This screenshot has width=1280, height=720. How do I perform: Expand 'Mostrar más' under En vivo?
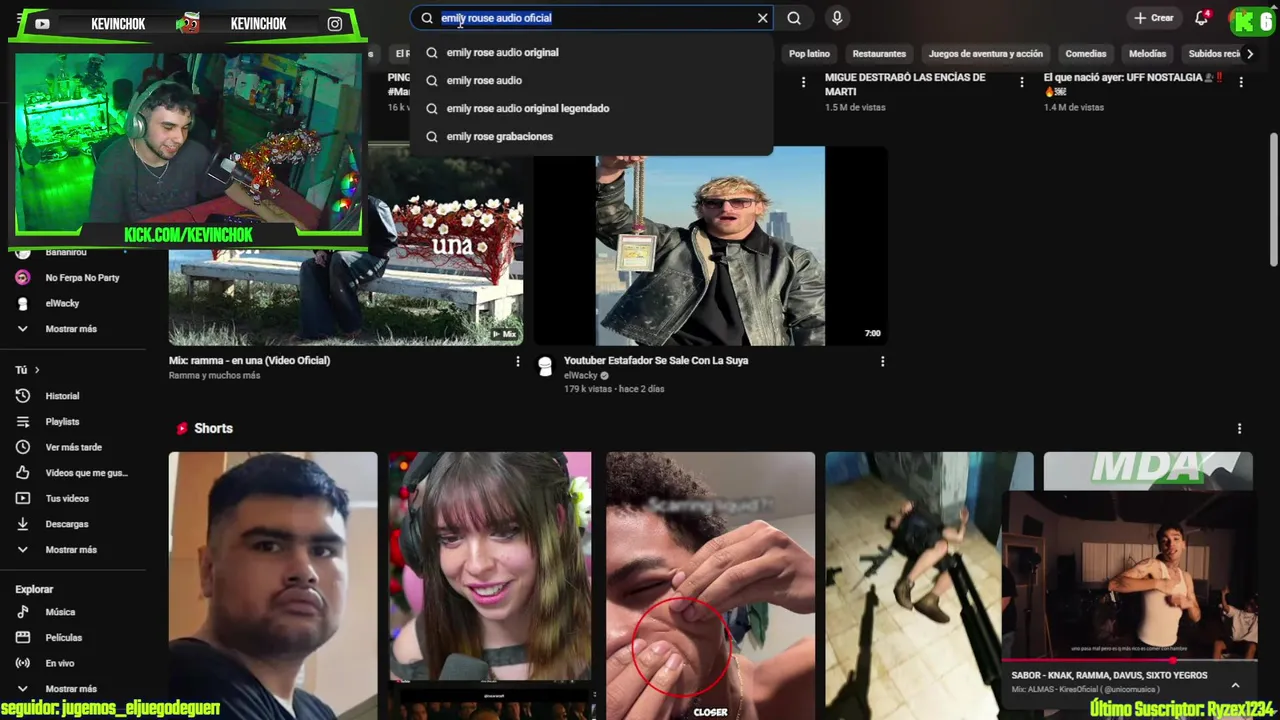pos(72,689)
